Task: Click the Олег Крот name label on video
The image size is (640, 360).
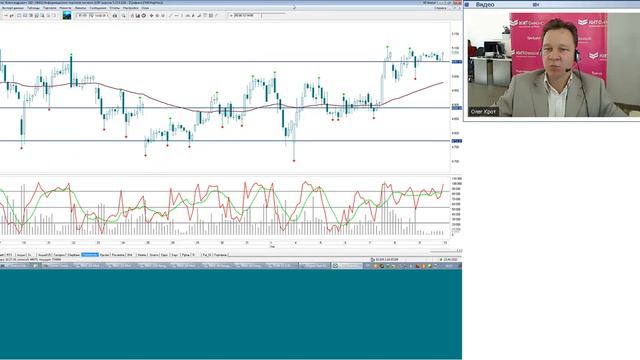Action: (484, 111)
